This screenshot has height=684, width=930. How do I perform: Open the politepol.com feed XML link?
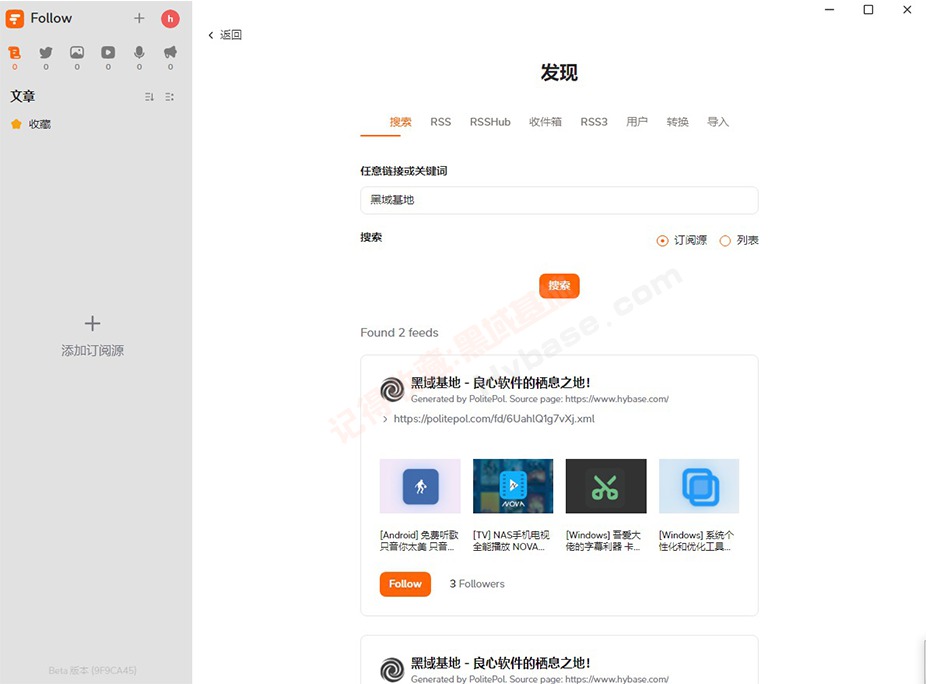494,419
